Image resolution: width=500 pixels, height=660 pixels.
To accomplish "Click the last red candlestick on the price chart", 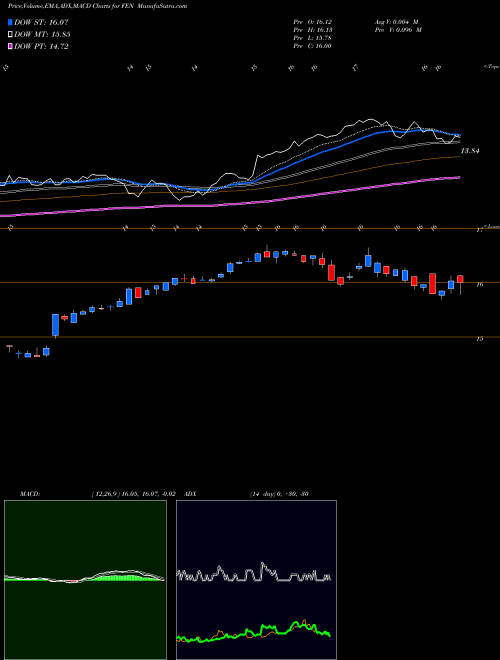I will (460, 279).
